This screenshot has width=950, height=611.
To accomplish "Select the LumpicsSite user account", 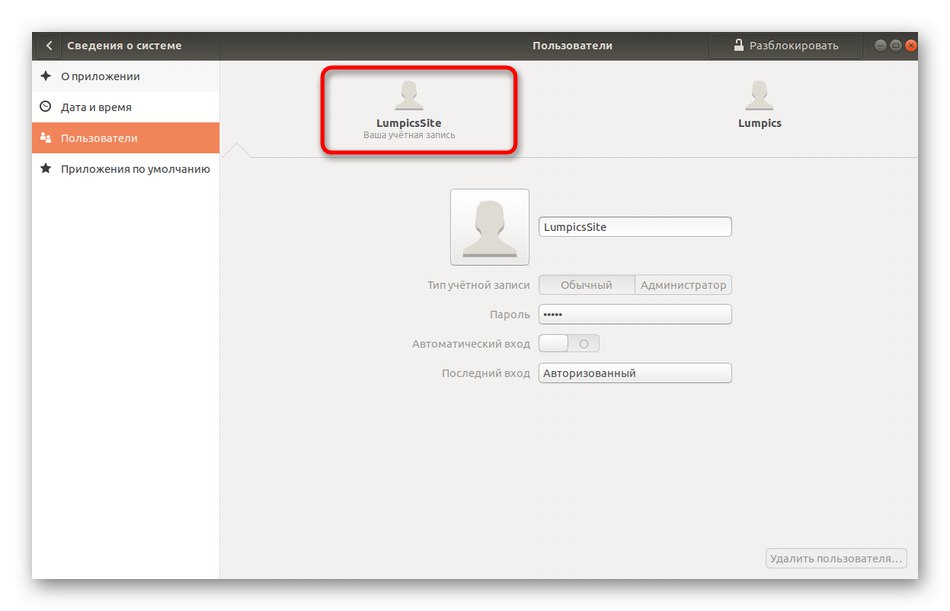I will pyautogui.click(x=409, y=110).
